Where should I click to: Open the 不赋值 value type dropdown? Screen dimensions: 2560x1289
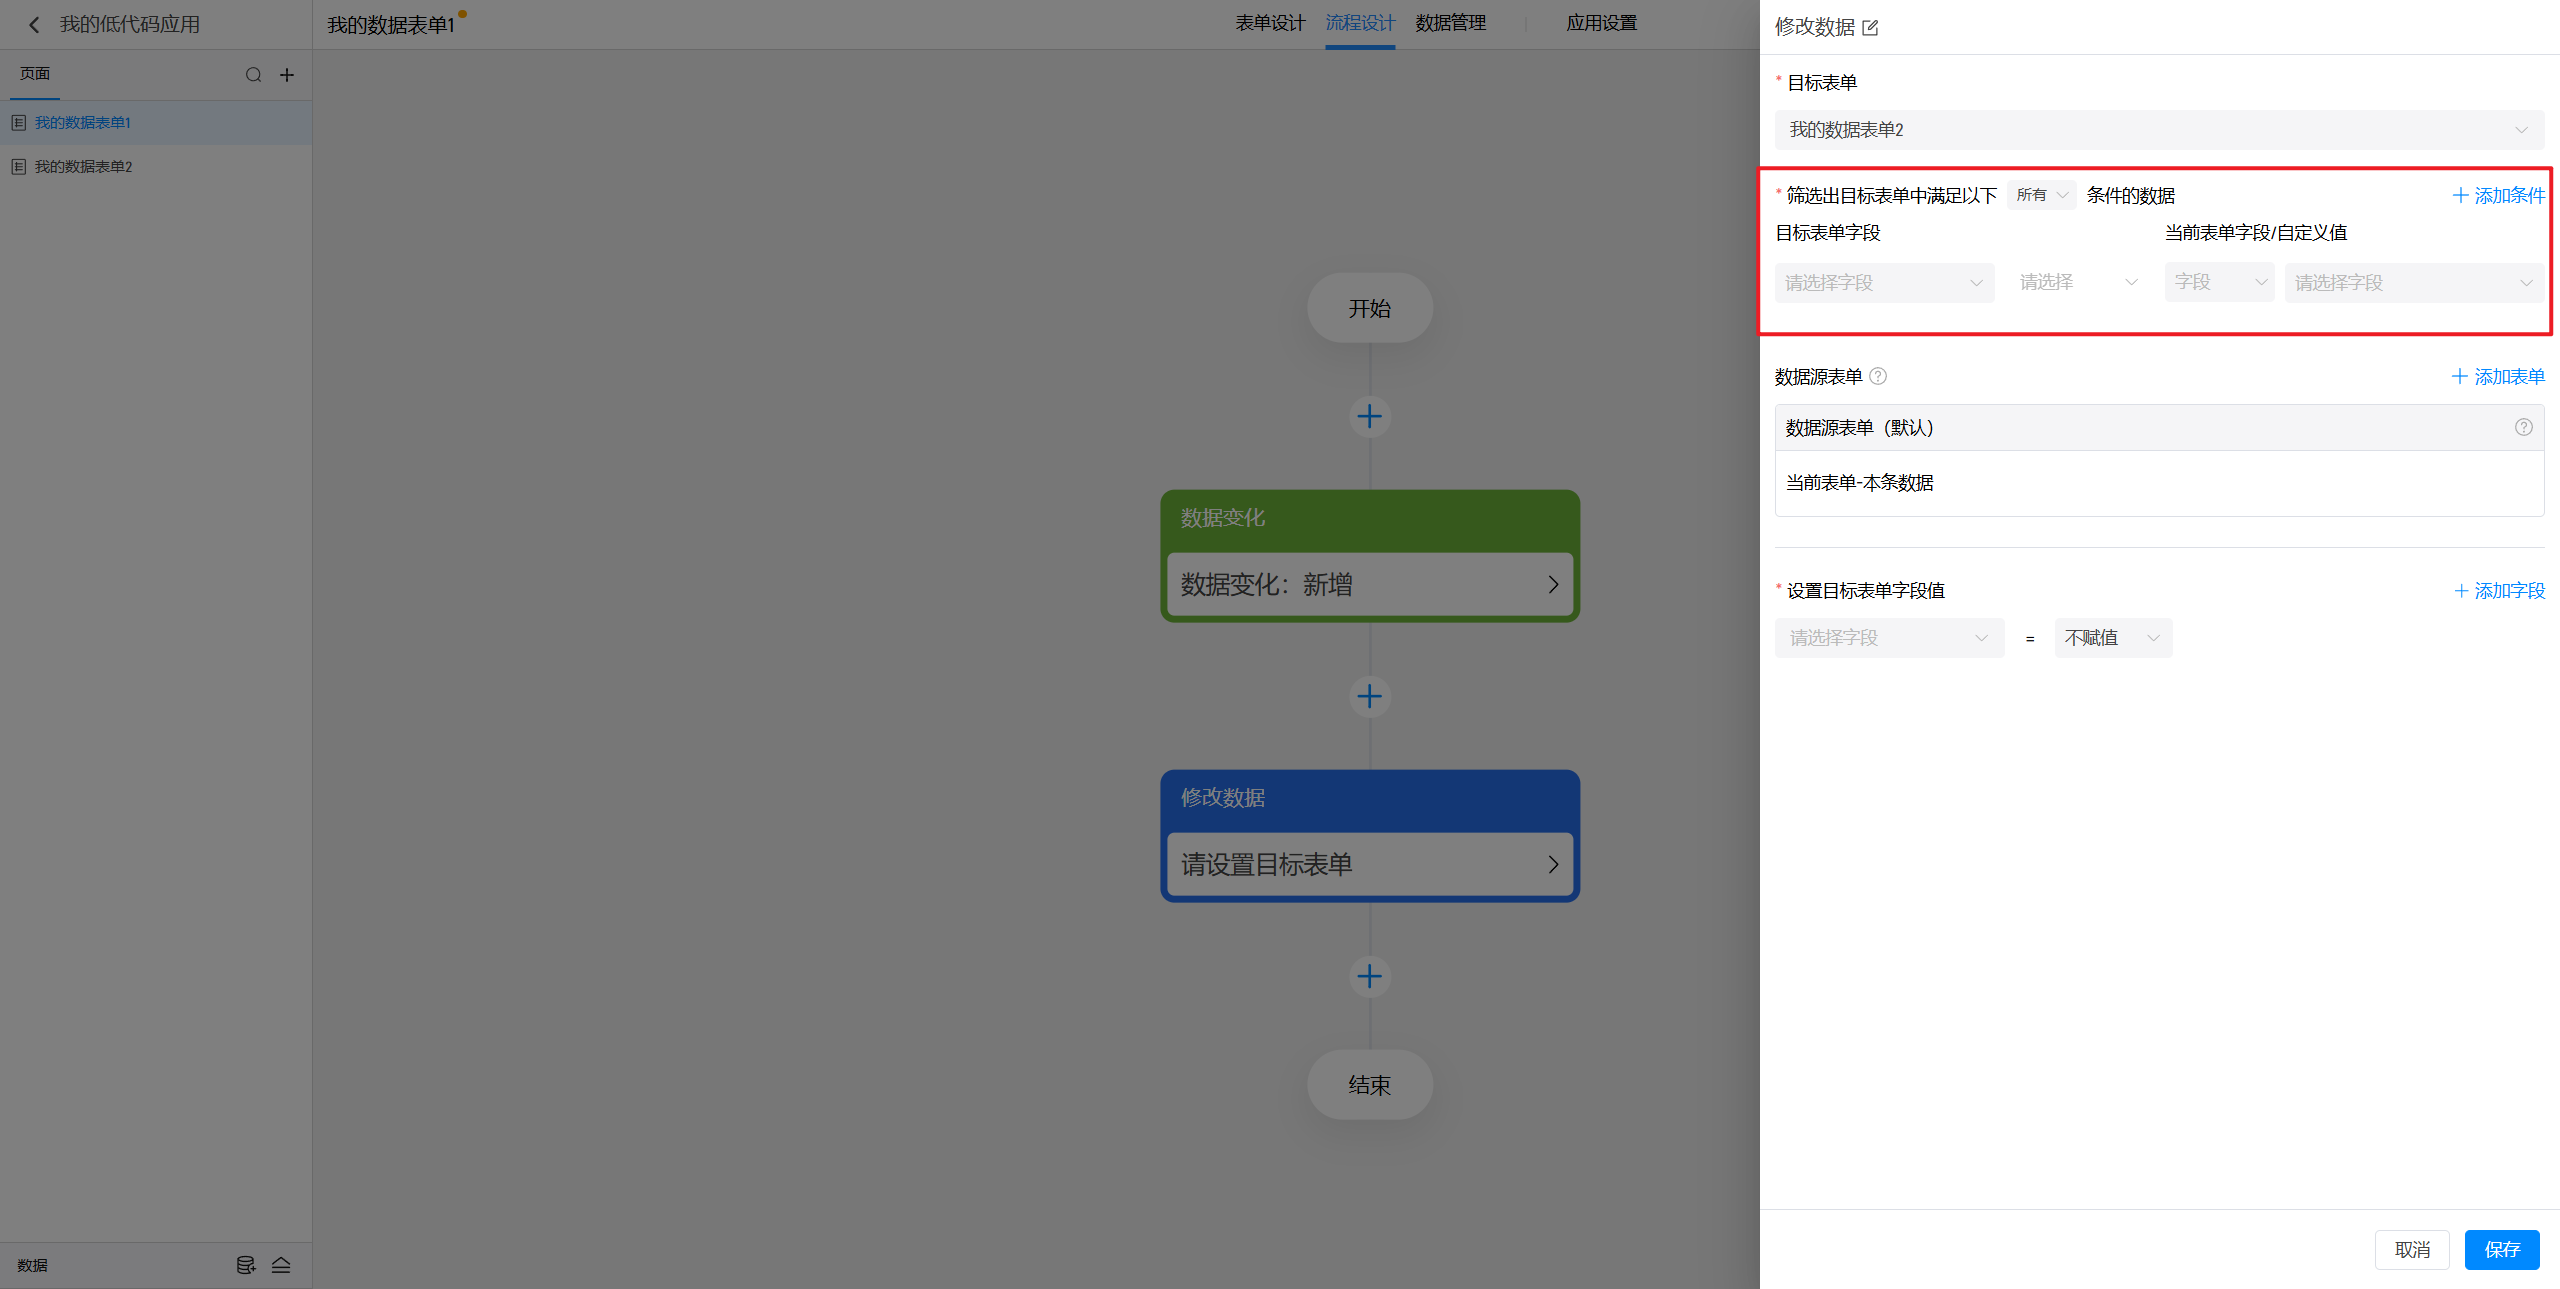[x=2112, y=638]
